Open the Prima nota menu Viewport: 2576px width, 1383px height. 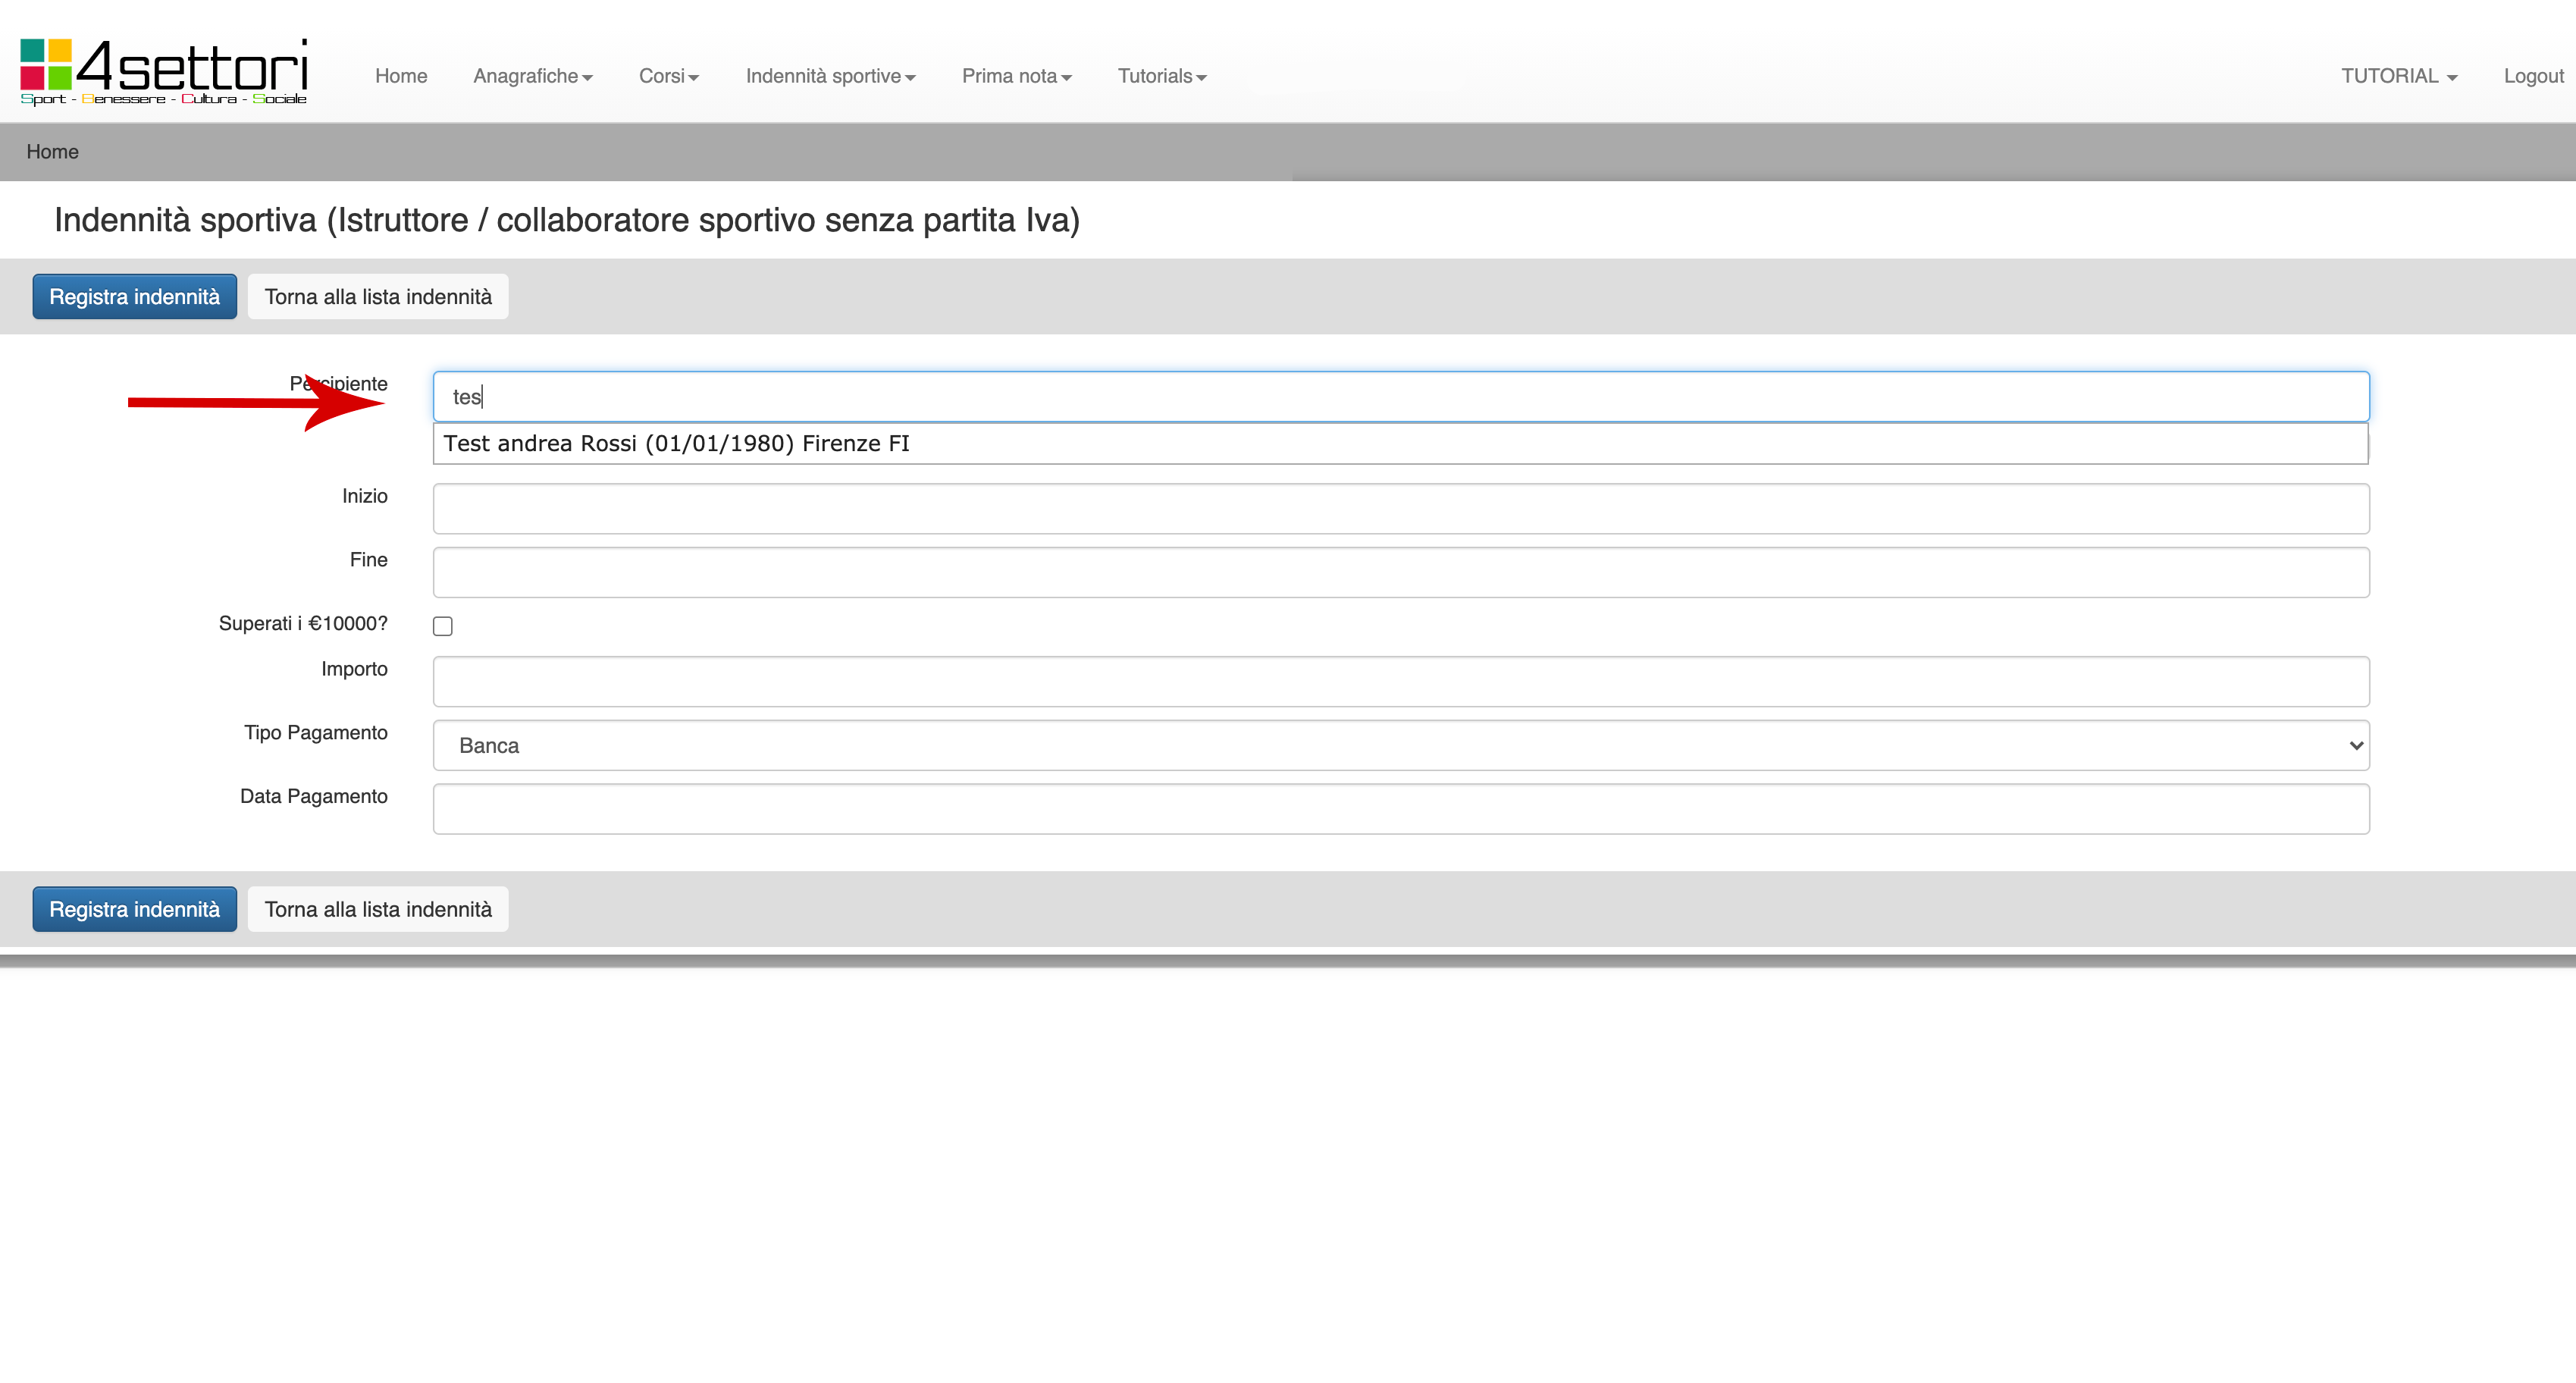pyautogui.click(x=1016, y=76)
